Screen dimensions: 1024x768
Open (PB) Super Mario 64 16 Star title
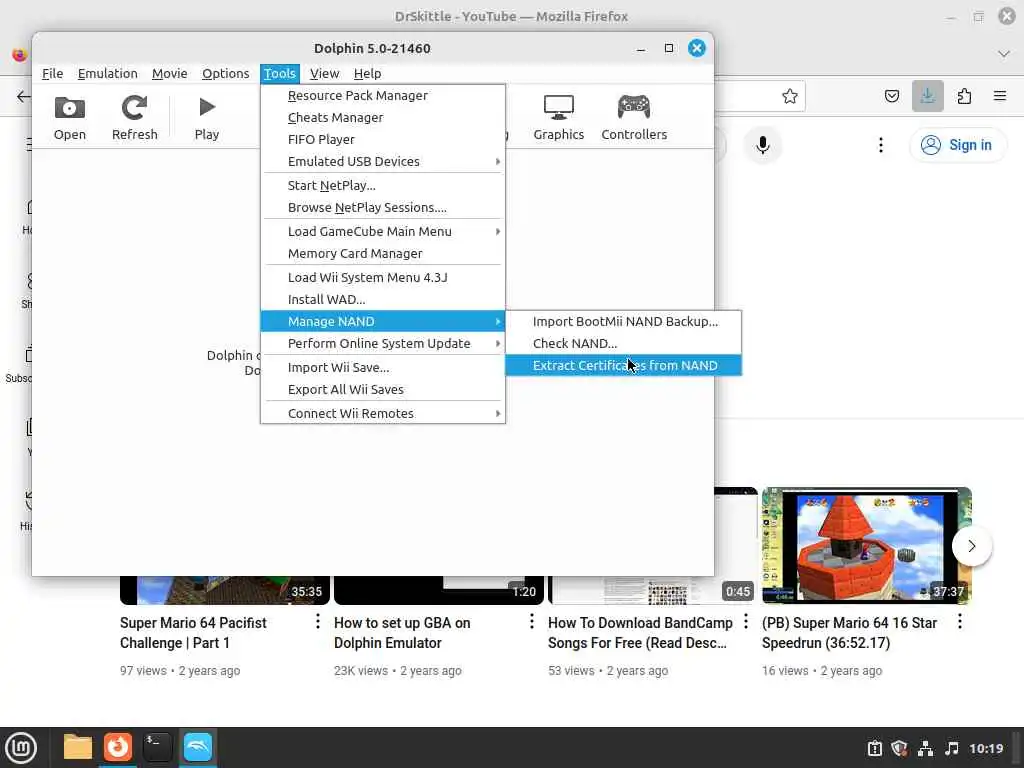pos(849,633)
